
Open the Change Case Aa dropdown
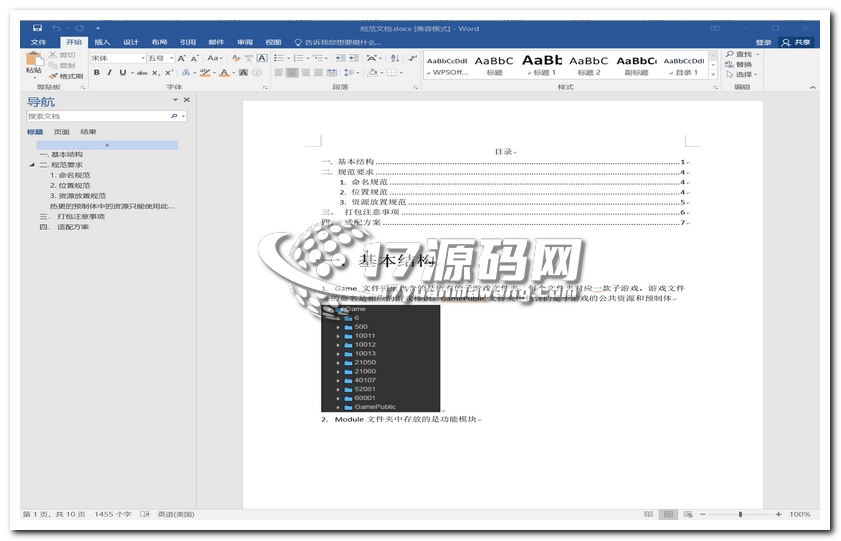coord(215,58)
